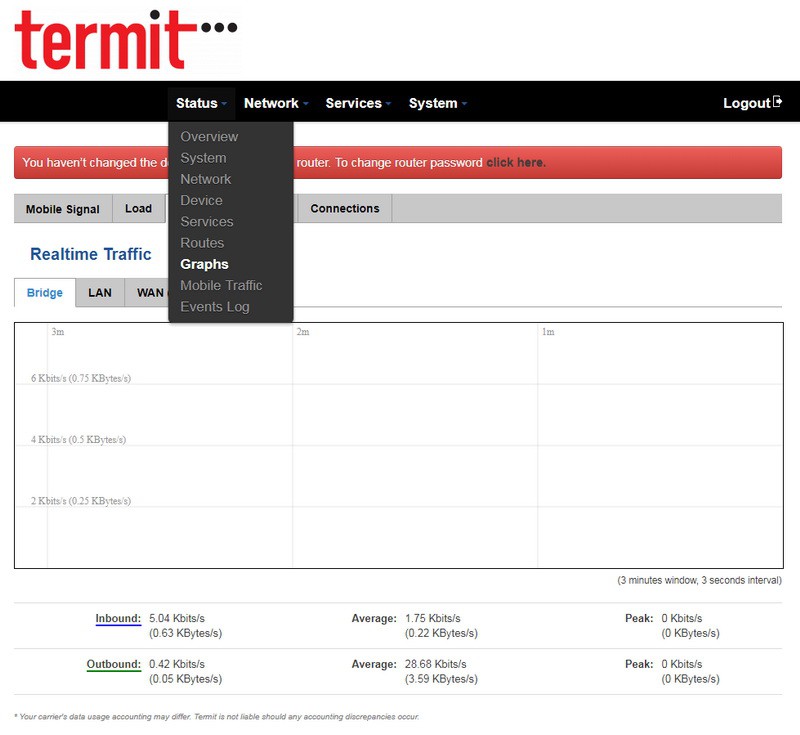The height and width of the screenshot is (735, 800).
Task: Select the Bridge interface tab
Action: click(x=45, y=293)
